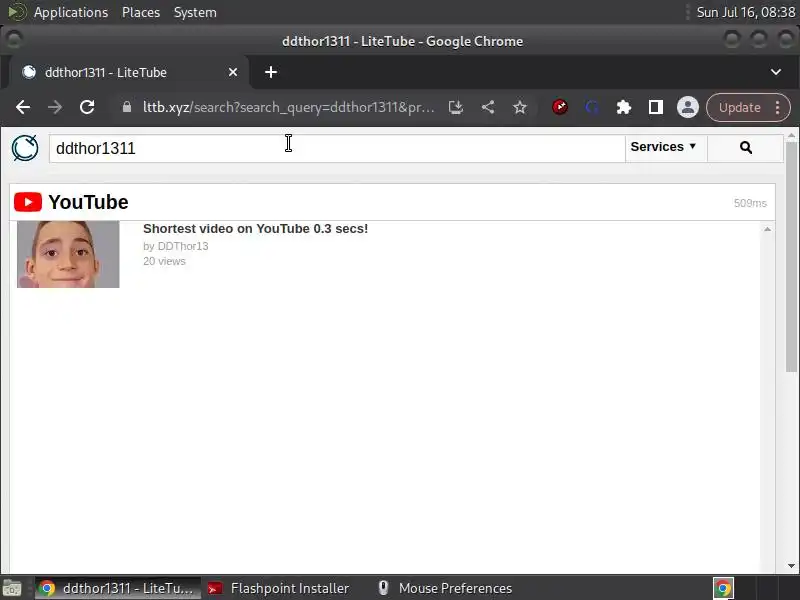This screenshot has height=600, width=800.
Task: Close the ddthor1311 - LiteTube tab
Action: coord(233,72)
